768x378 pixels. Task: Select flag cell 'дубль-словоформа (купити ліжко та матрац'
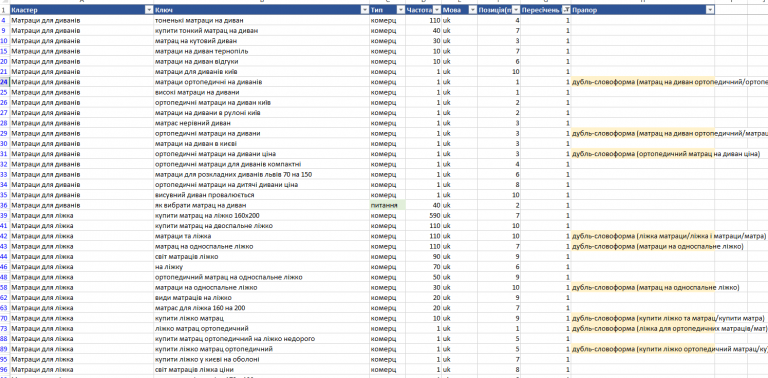[x=643, y=319]
